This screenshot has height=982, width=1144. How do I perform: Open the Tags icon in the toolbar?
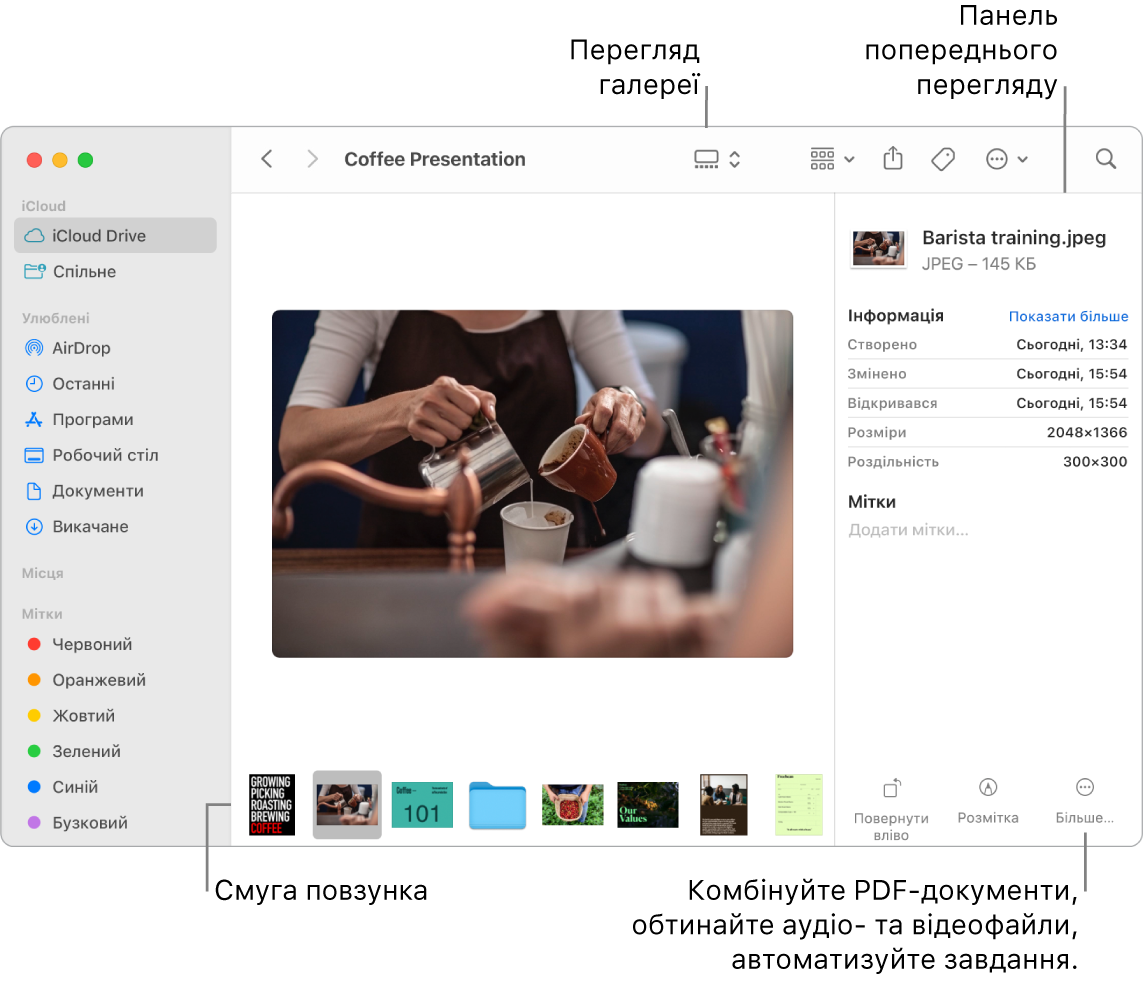(x=942, y=159)
